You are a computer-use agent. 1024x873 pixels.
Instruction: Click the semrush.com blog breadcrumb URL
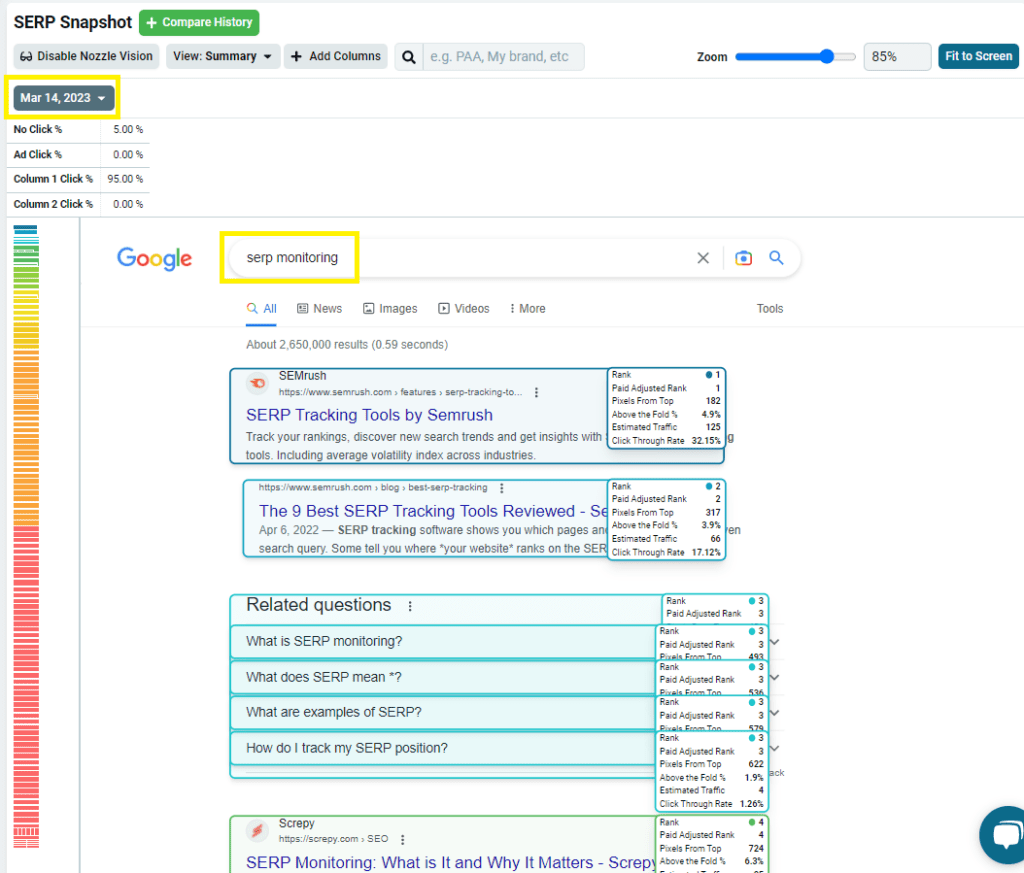[x=373, y=488]
